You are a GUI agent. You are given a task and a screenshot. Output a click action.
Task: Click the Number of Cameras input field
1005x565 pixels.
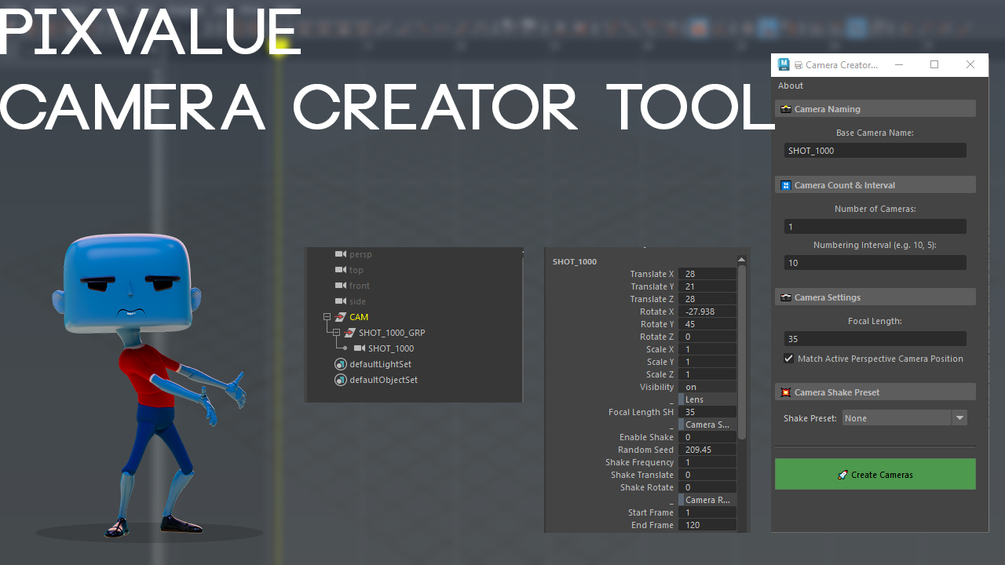coord(875,227)
